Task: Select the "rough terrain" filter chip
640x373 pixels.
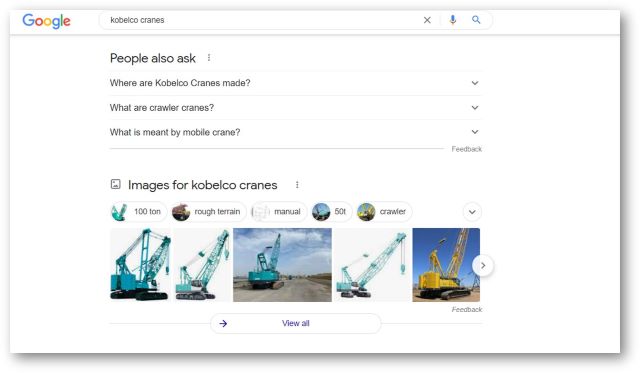Action: point(209,212)
